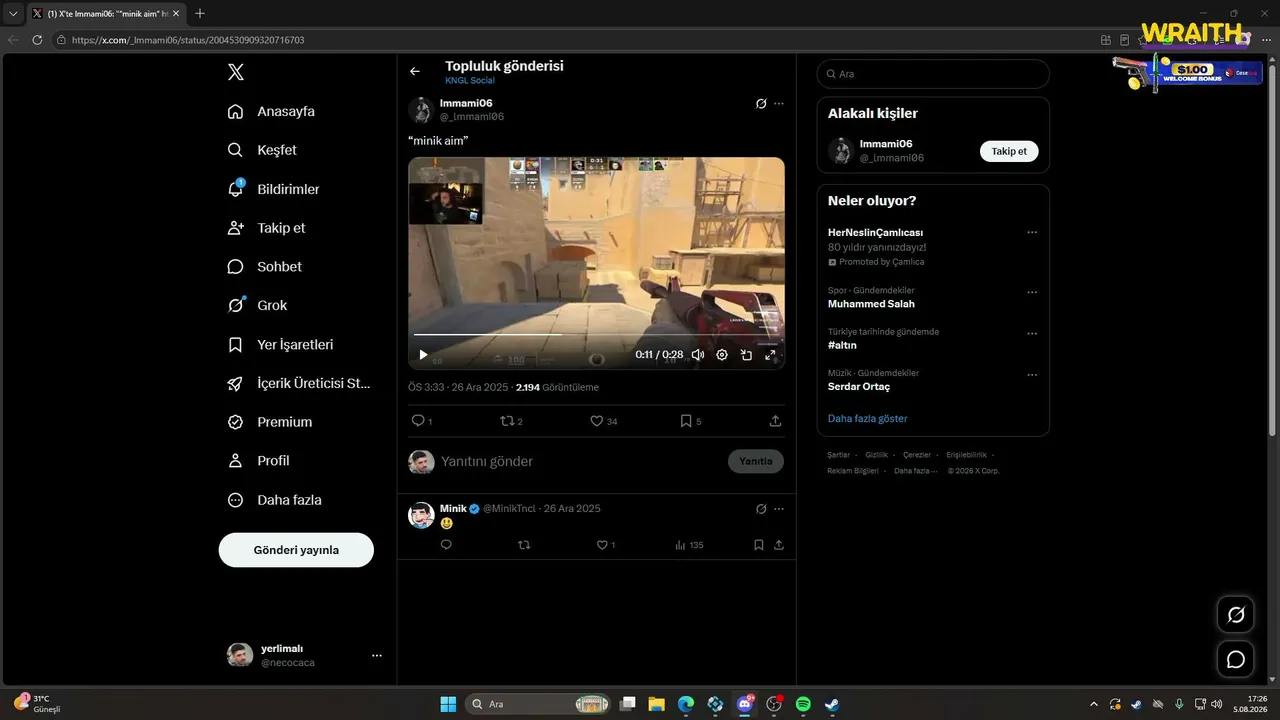
Task: Follow Immami06 with Takip et button
Action: pos(1009,151)
